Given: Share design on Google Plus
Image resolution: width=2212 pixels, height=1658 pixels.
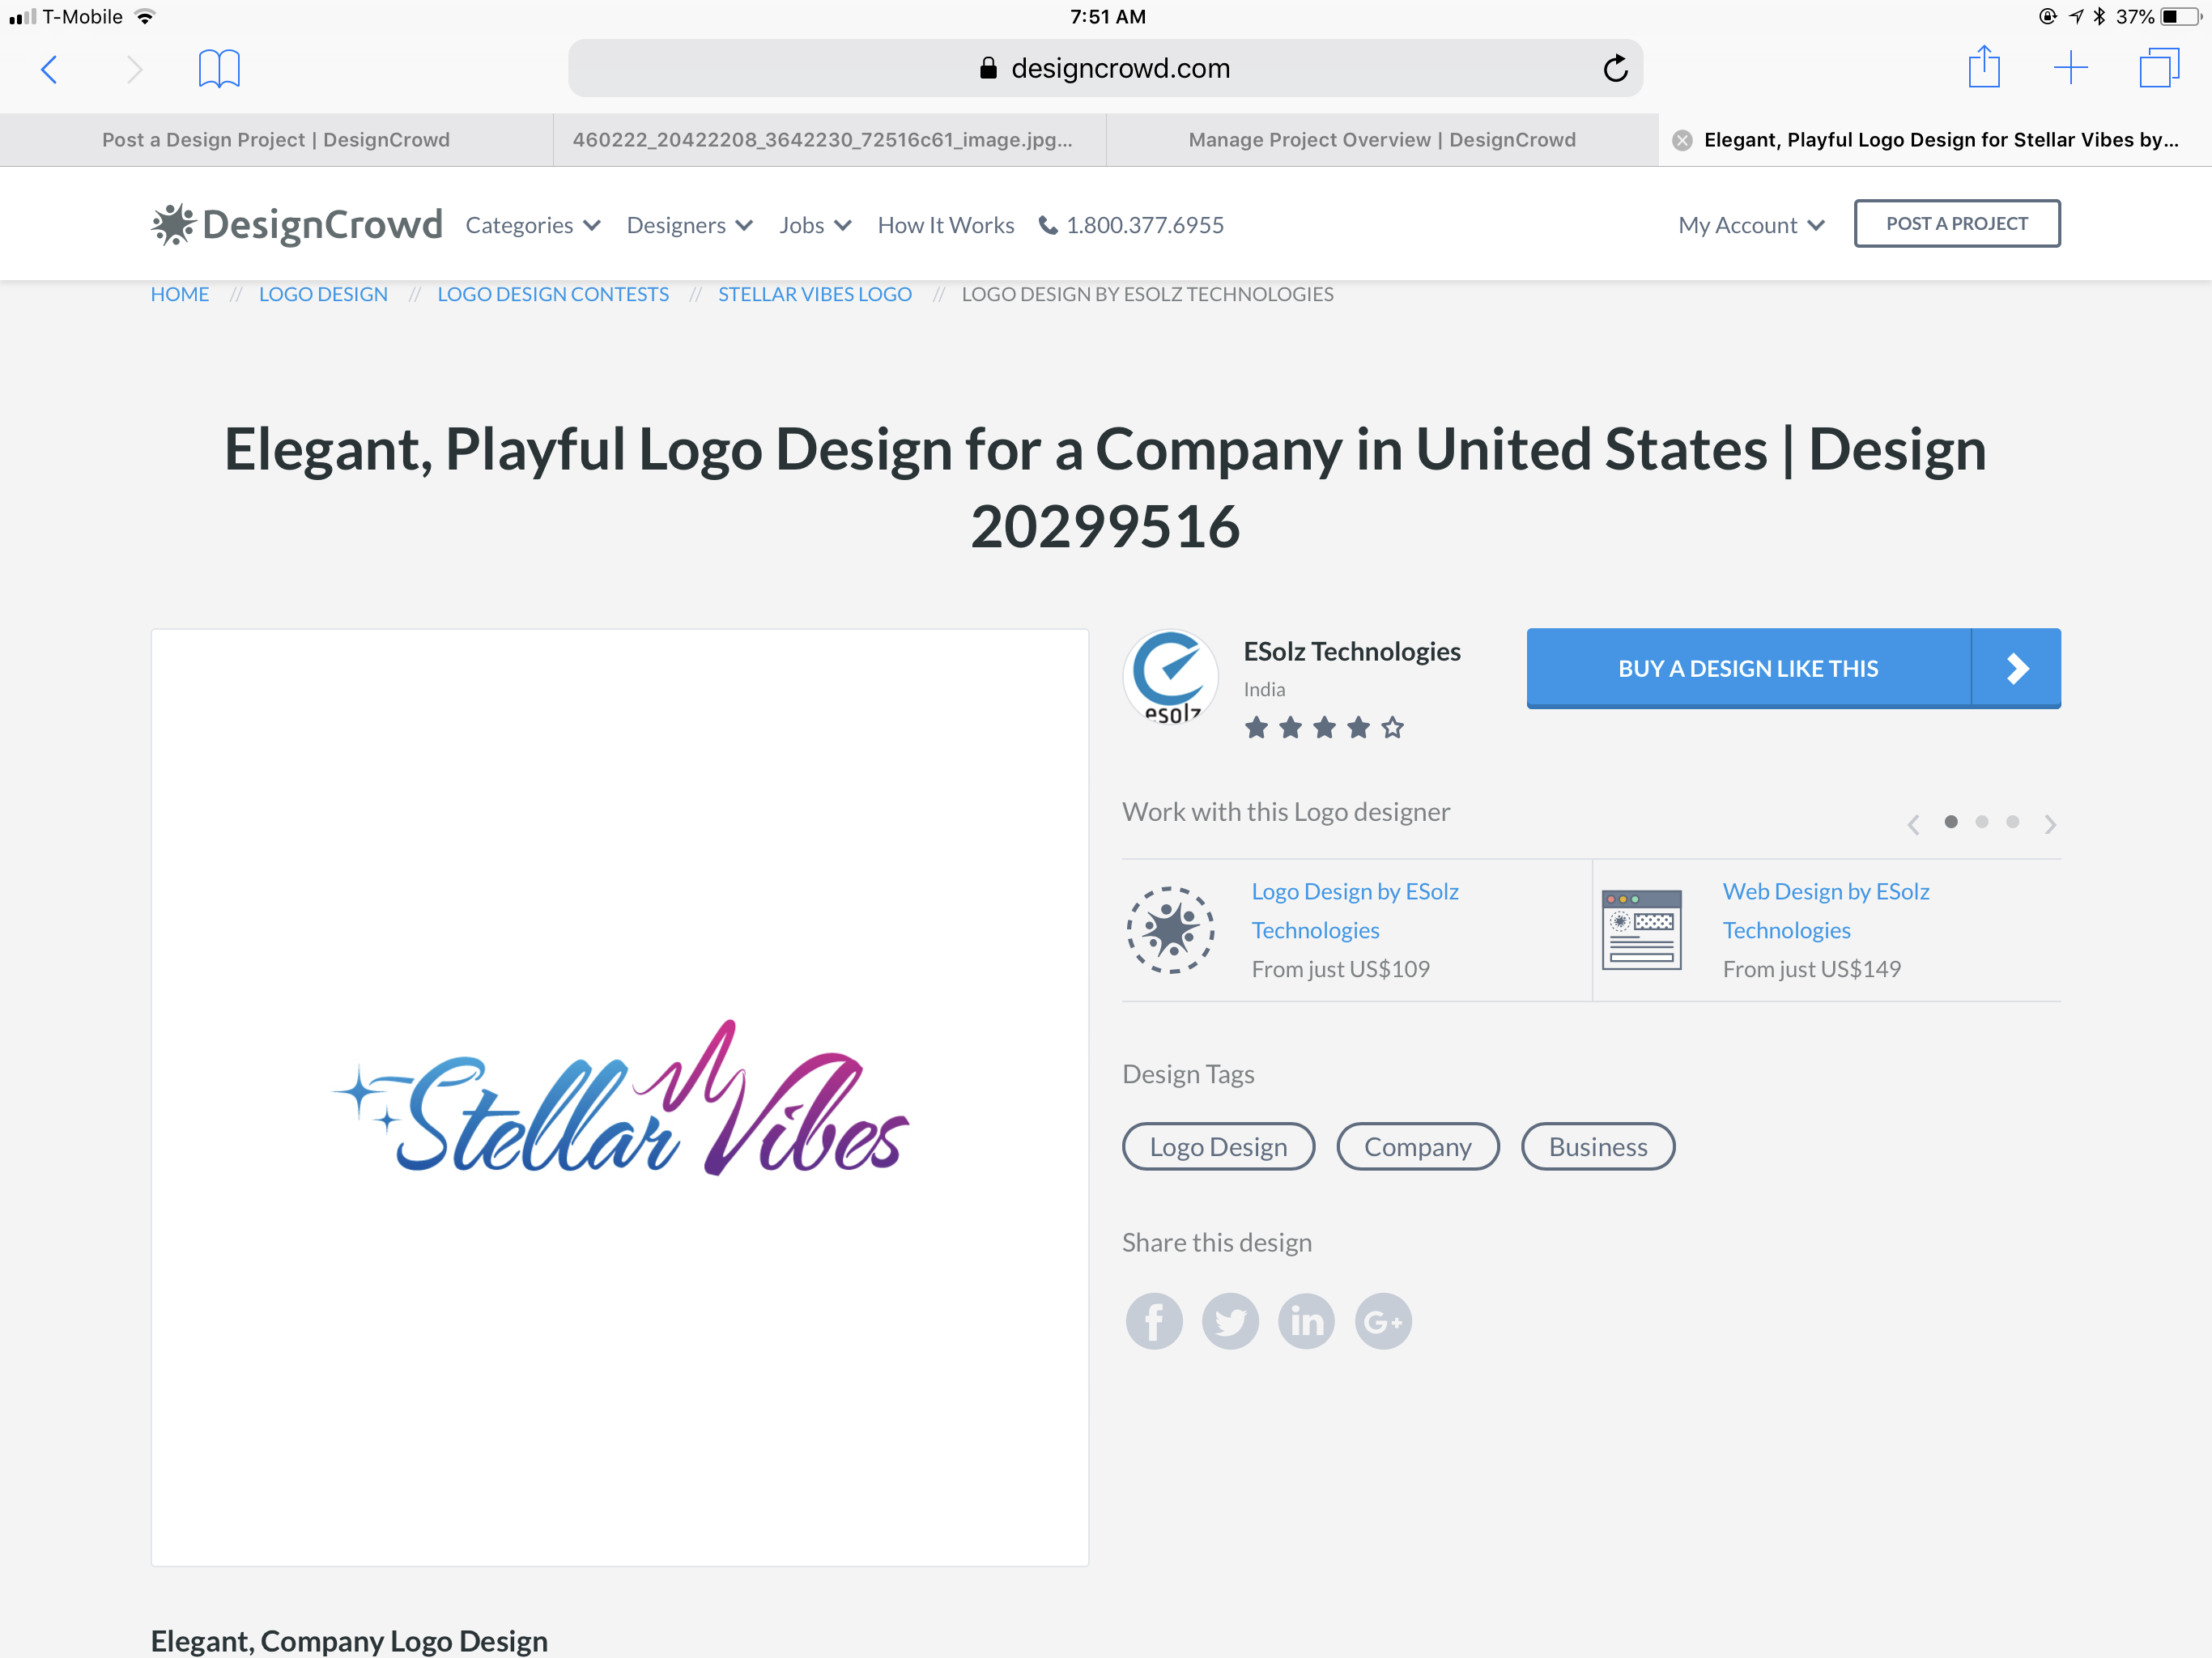Looking at the screenshot, I should [1383, 1321].
